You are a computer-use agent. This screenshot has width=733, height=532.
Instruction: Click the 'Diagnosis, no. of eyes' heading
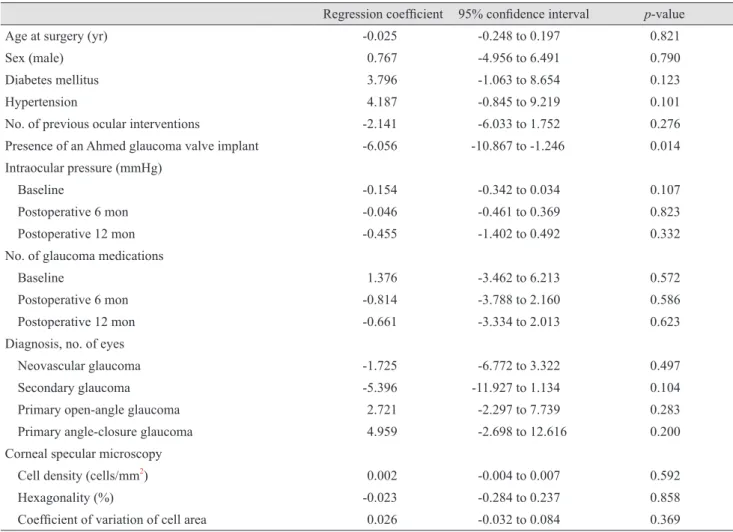(x=65, y=344)
